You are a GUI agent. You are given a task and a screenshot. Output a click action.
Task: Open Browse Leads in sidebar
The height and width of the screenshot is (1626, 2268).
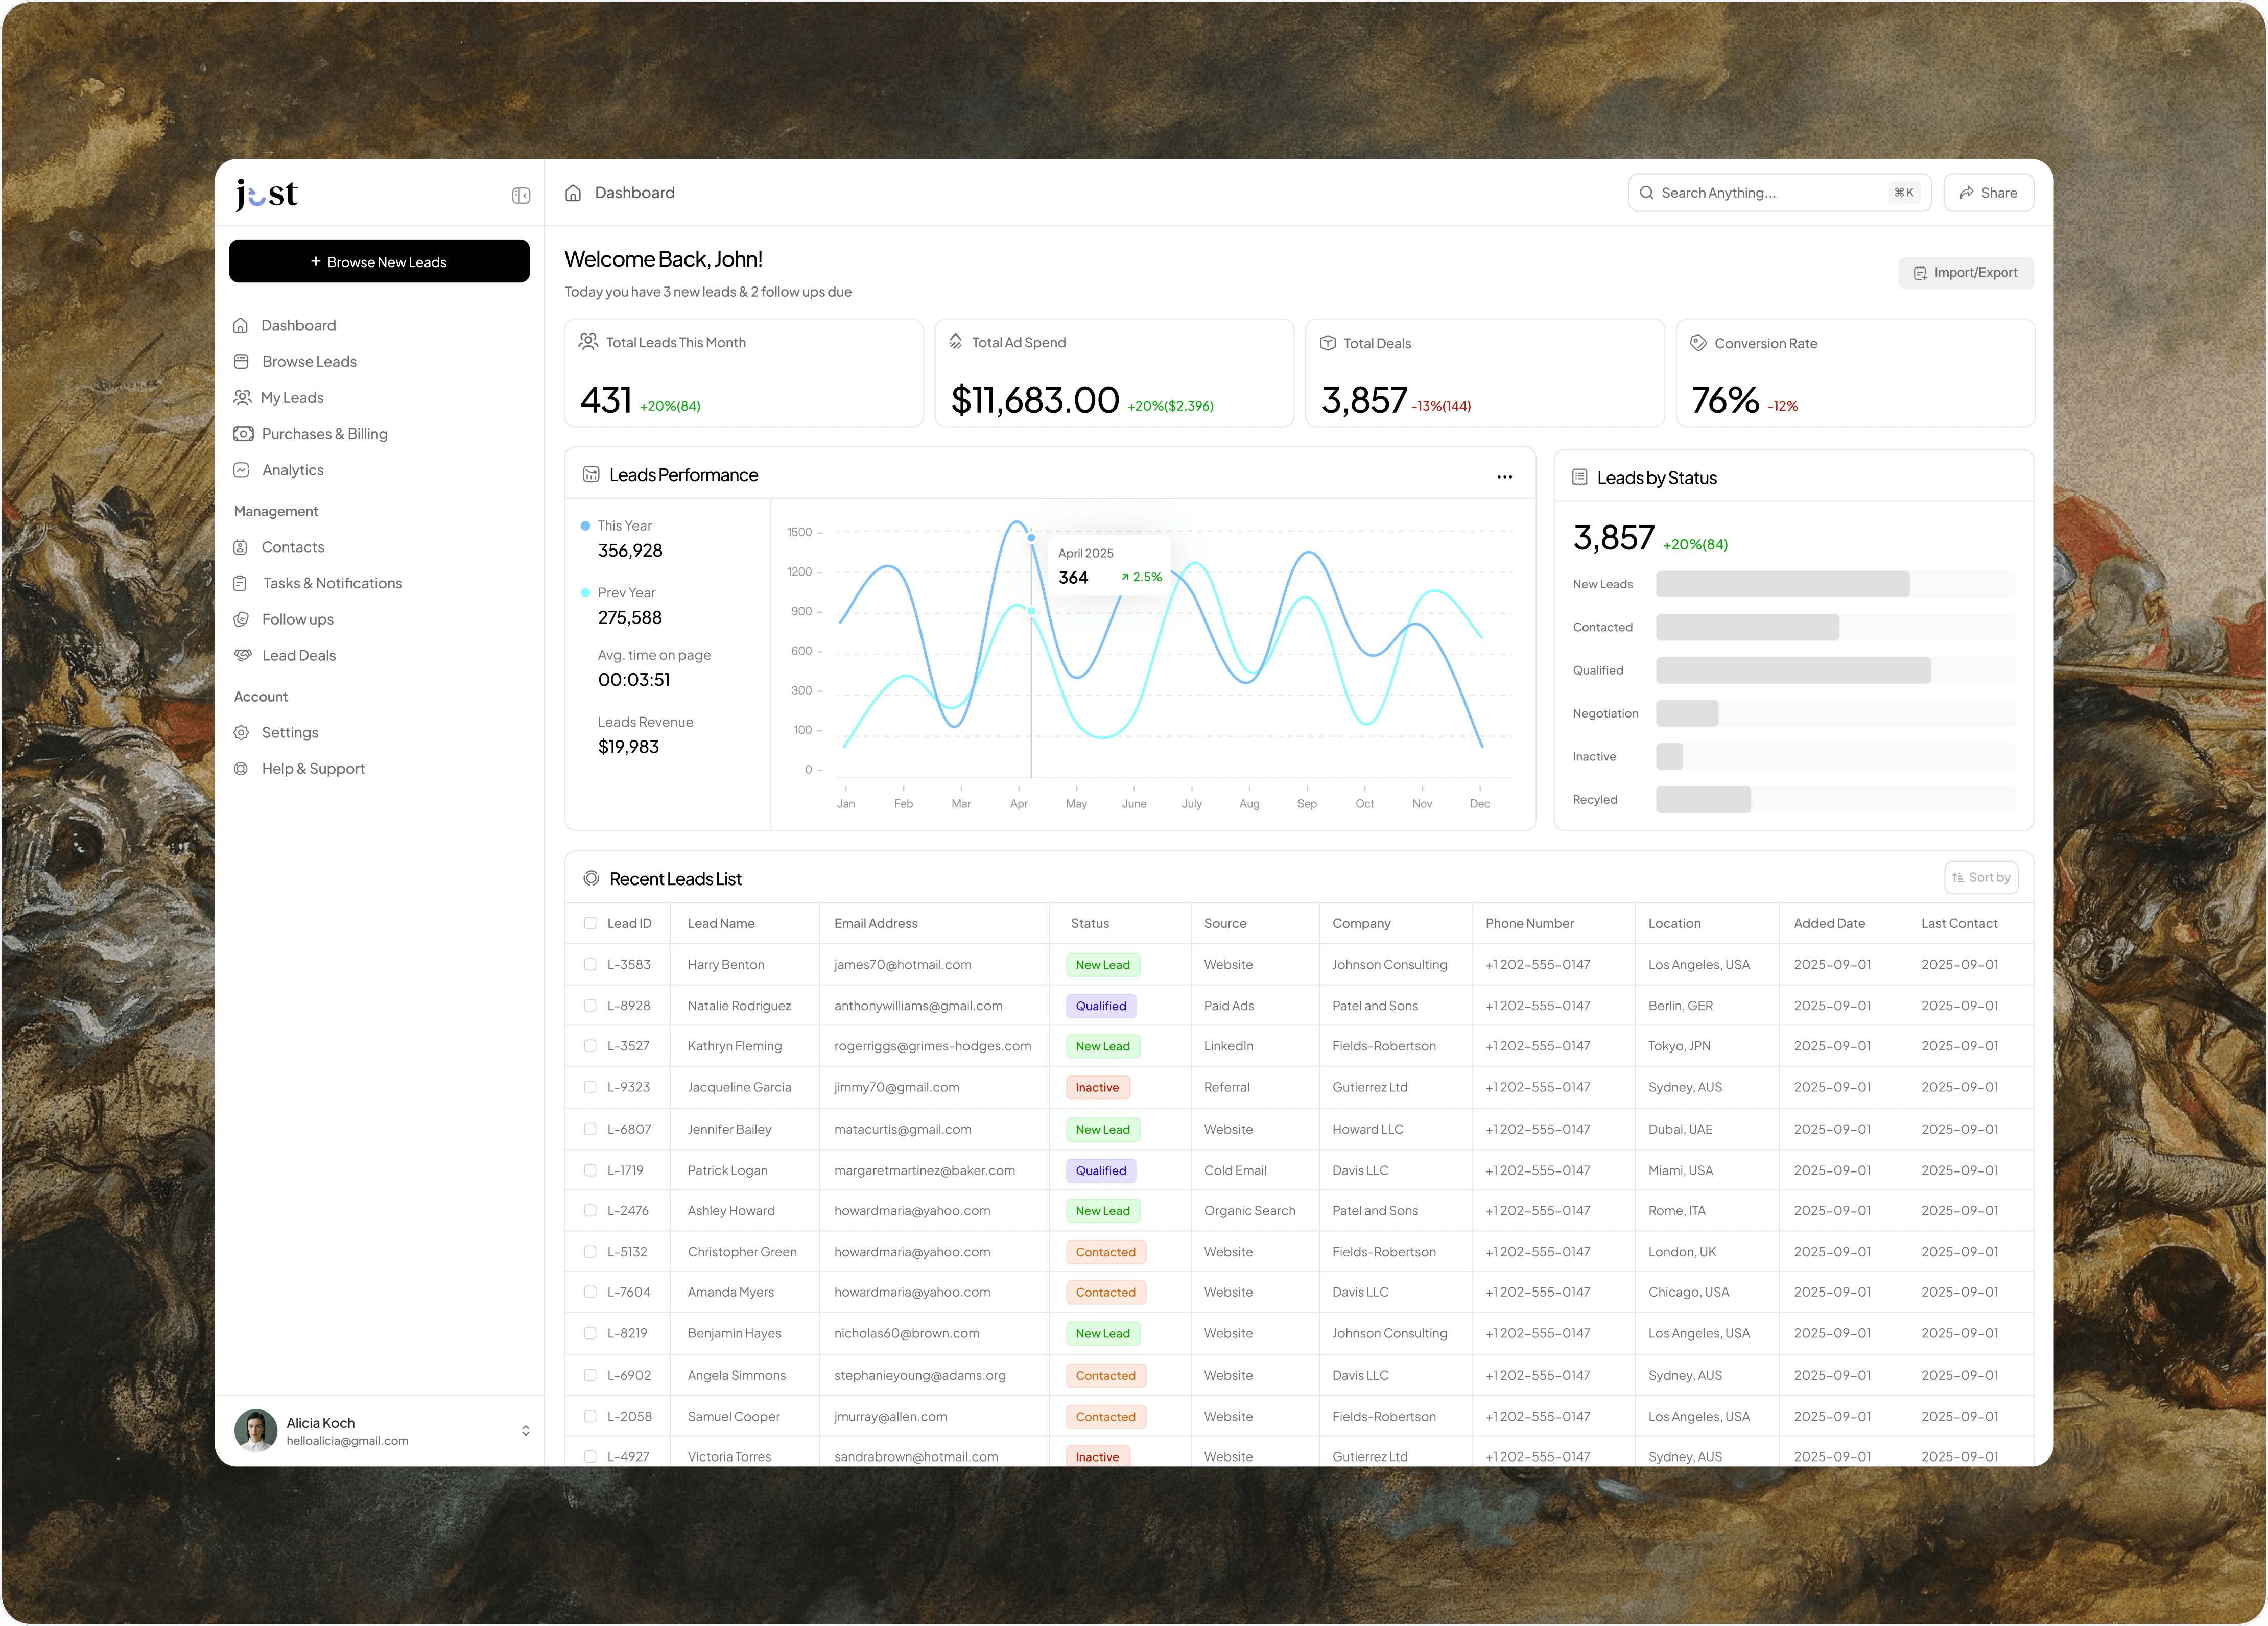point(309,362)
